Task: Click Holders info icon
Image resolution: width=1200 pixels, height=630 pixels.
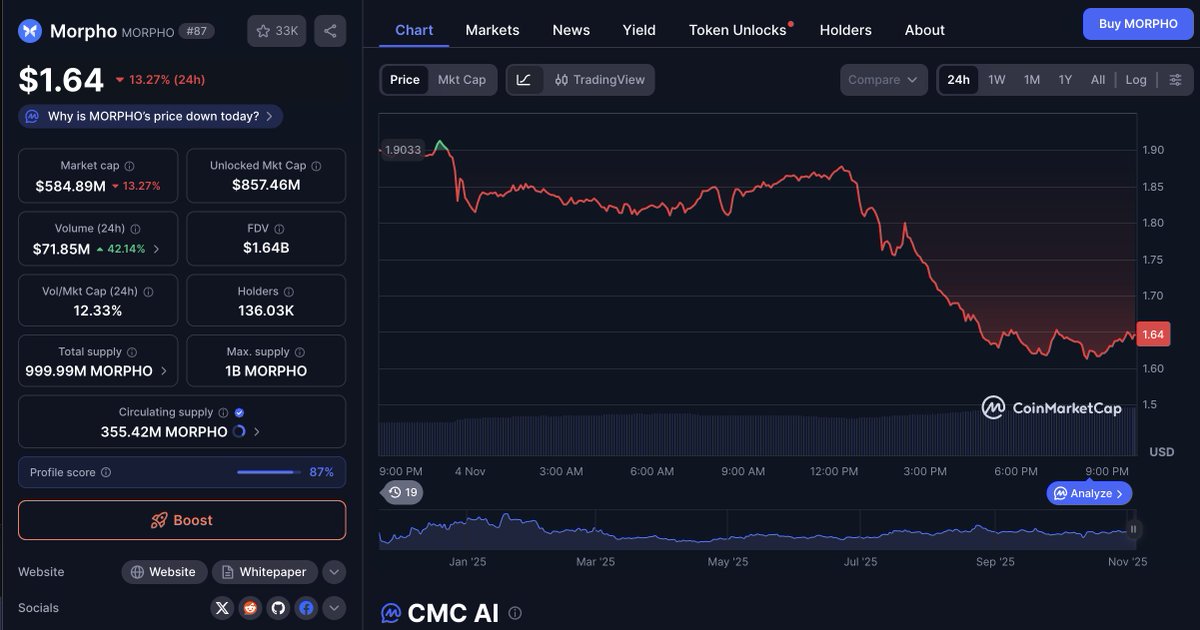Action: (x=289, y=292)
